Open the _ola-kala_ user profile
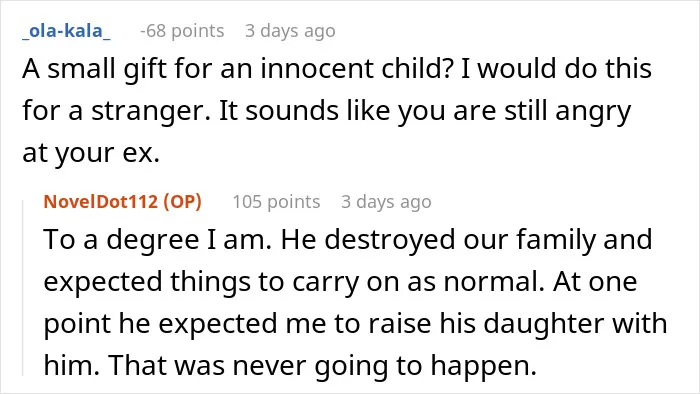 (67, 31)
